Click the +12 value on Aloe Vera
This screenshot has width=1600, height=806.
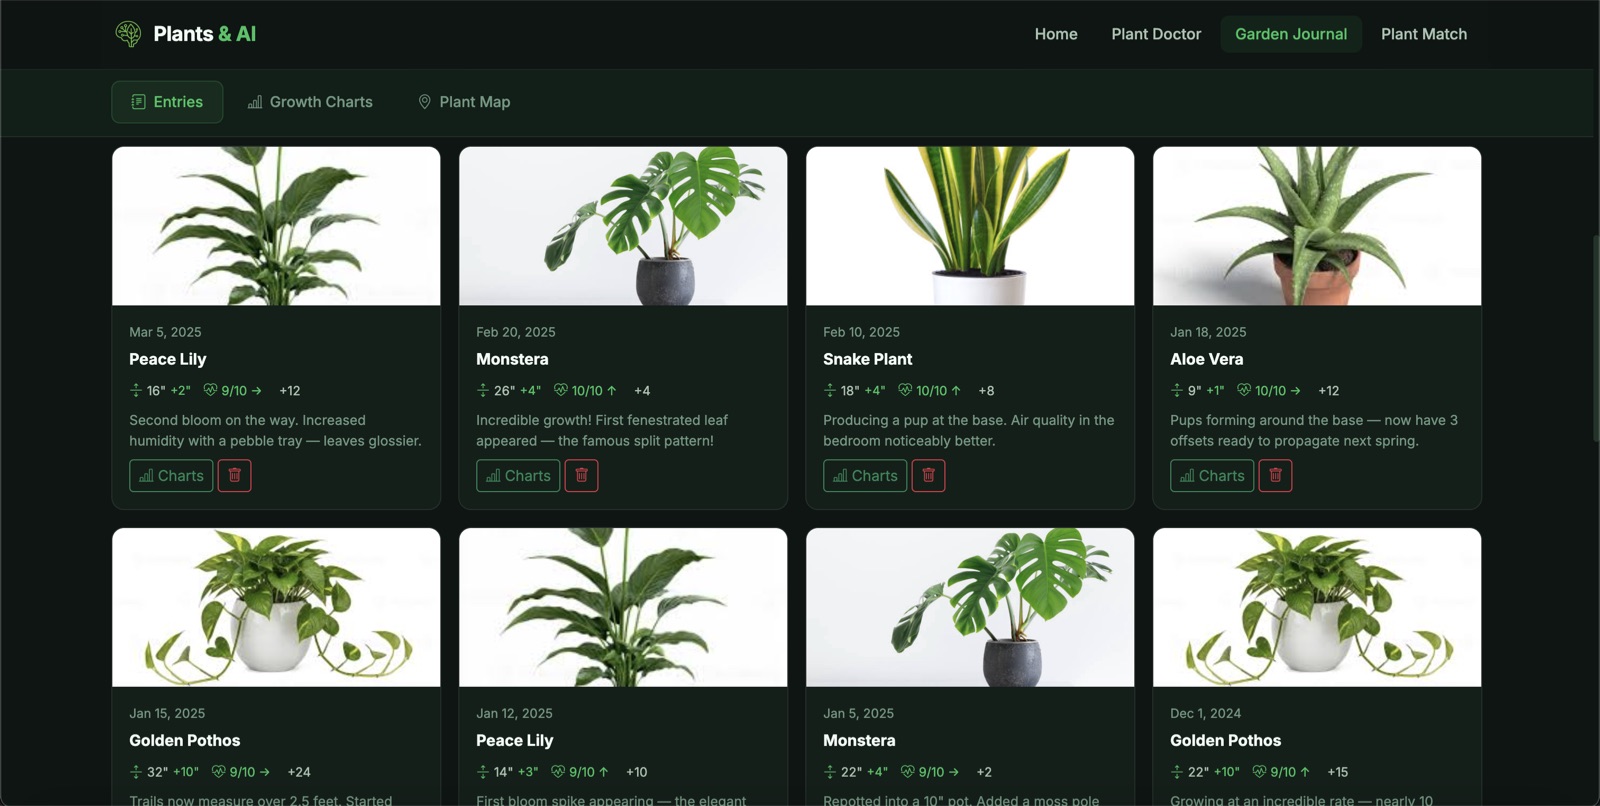coord(1328,390)
